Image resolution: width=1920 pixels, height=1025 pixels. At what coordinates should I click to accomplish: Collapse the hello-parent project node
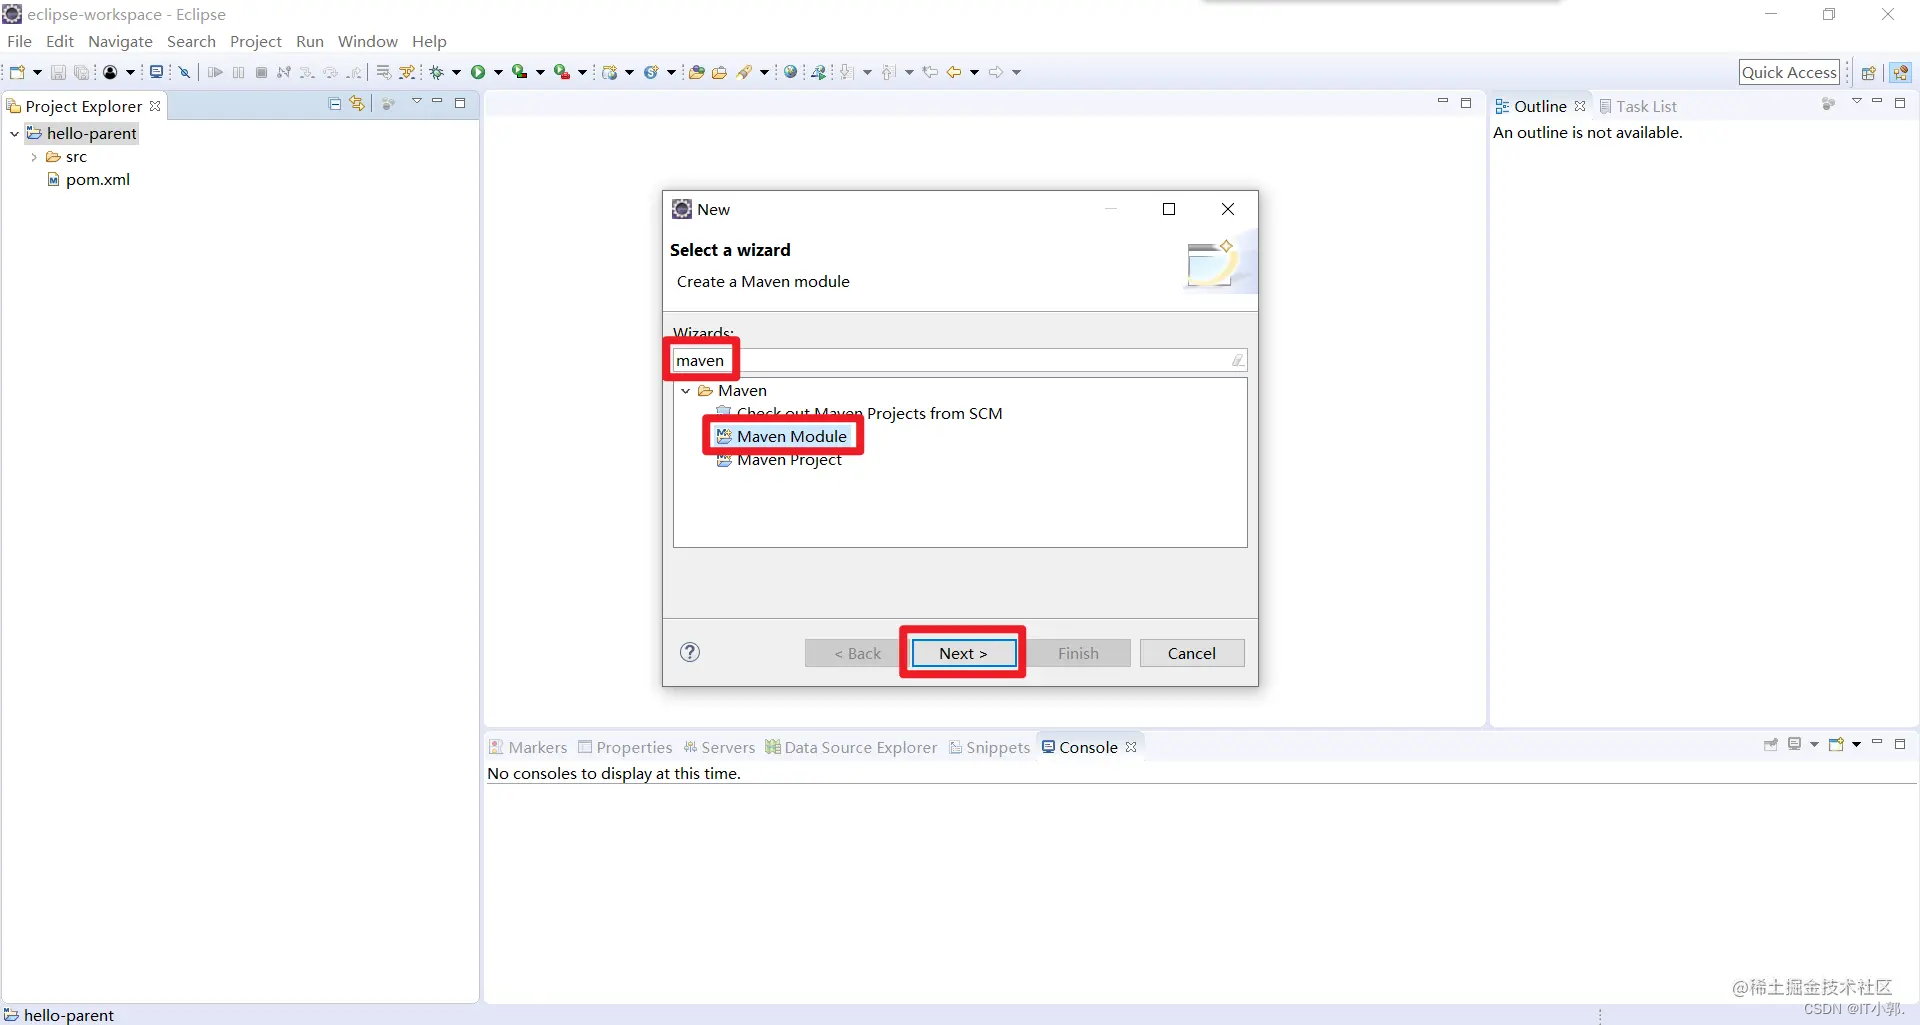[15, 134]
